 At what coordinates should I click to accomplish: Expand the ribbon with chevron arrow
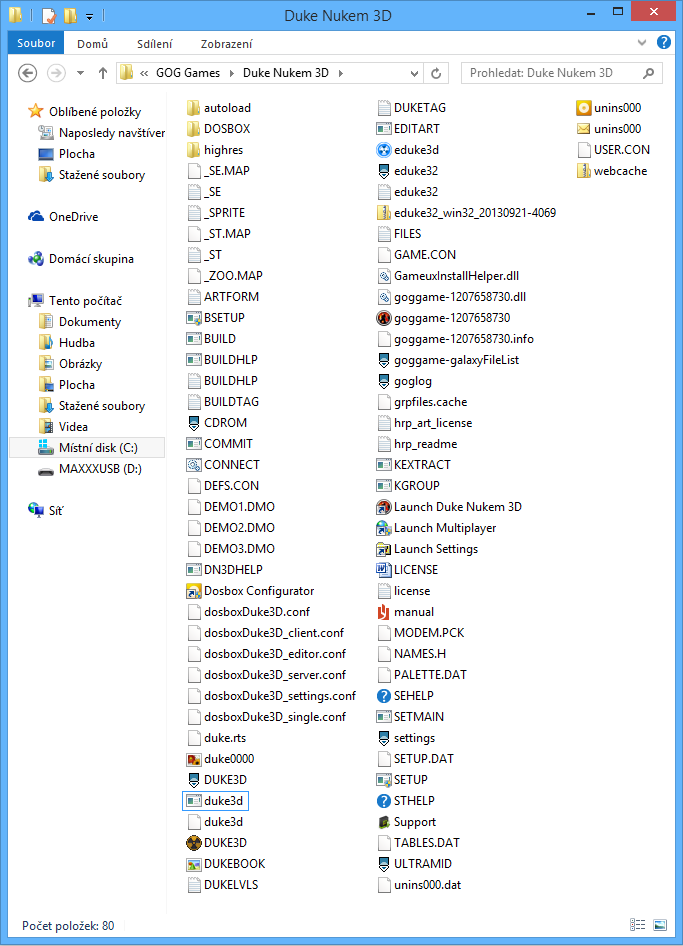(x=642, y=43)
